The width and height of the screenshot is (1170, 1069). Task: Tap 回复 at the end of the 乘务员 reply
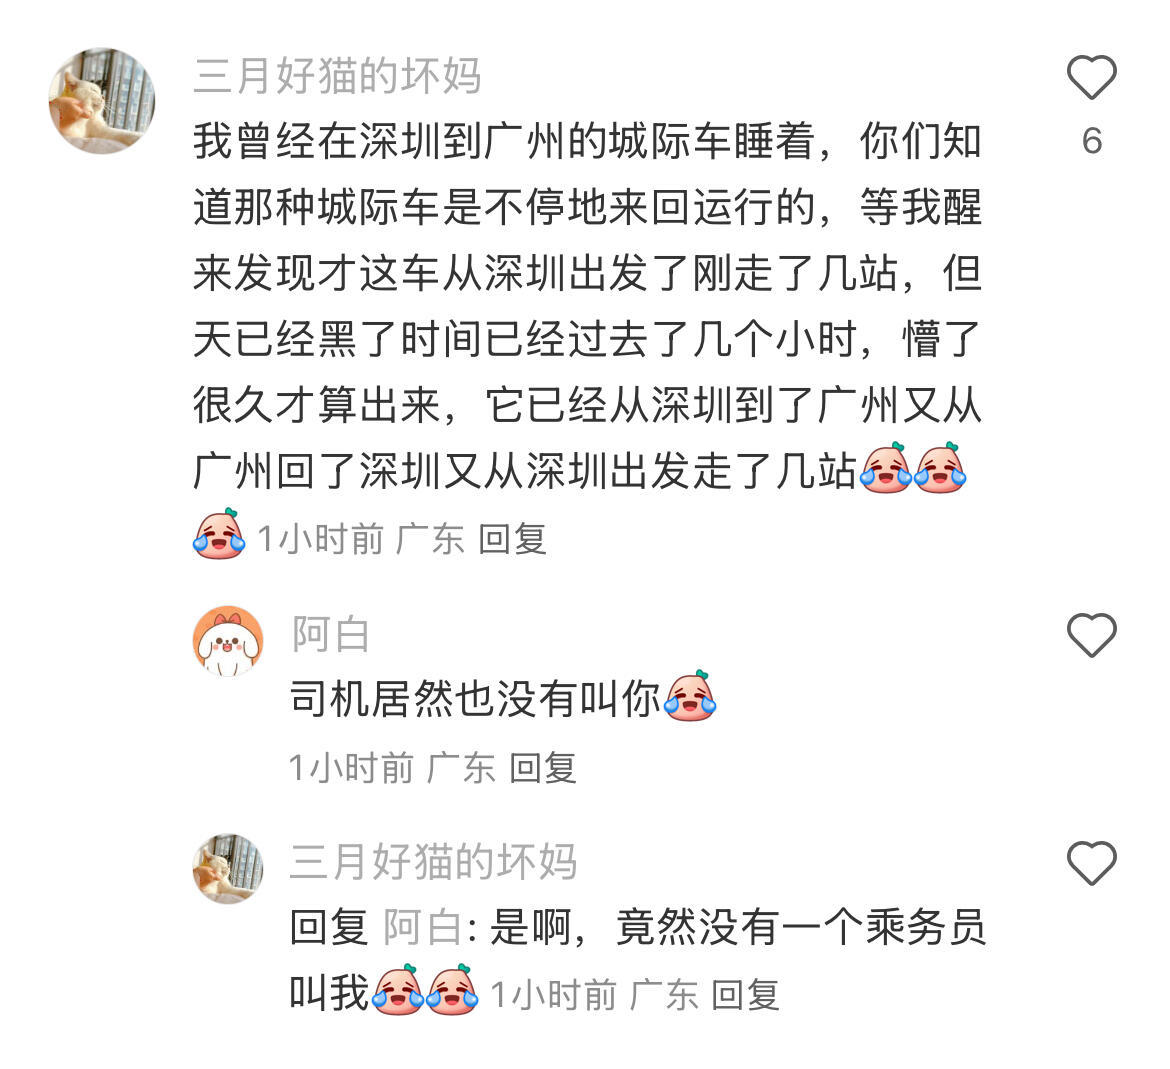[745, 995]
